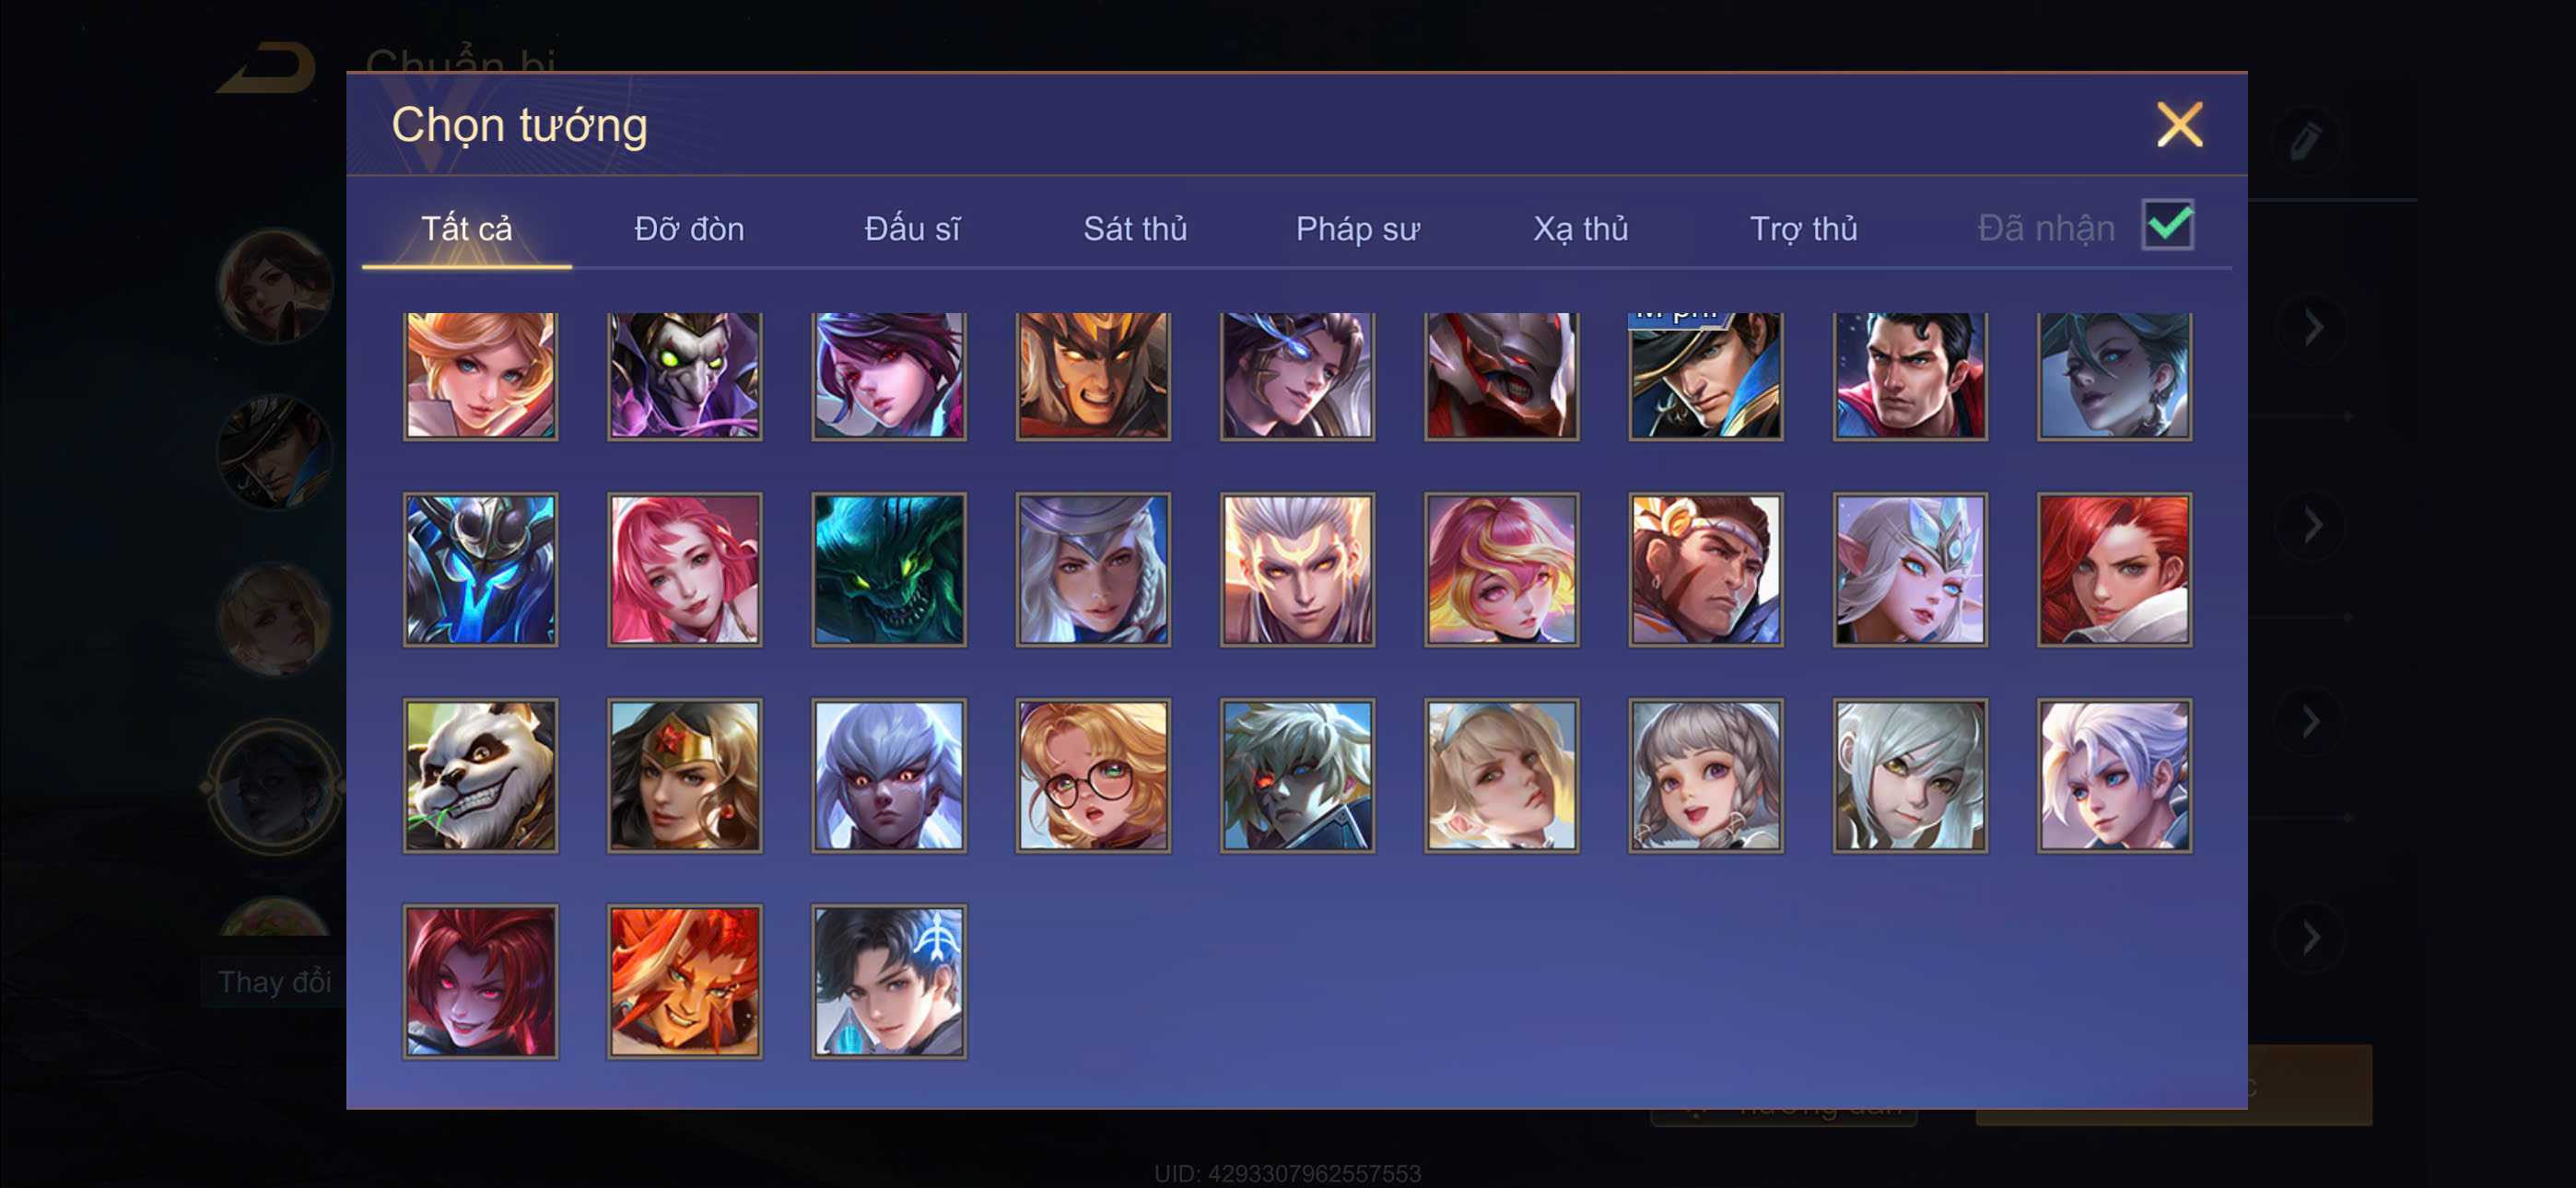This screenshot has width=2576, height=1188.
Task: Select the panda hero portrait
Action: tap(480, 775)
